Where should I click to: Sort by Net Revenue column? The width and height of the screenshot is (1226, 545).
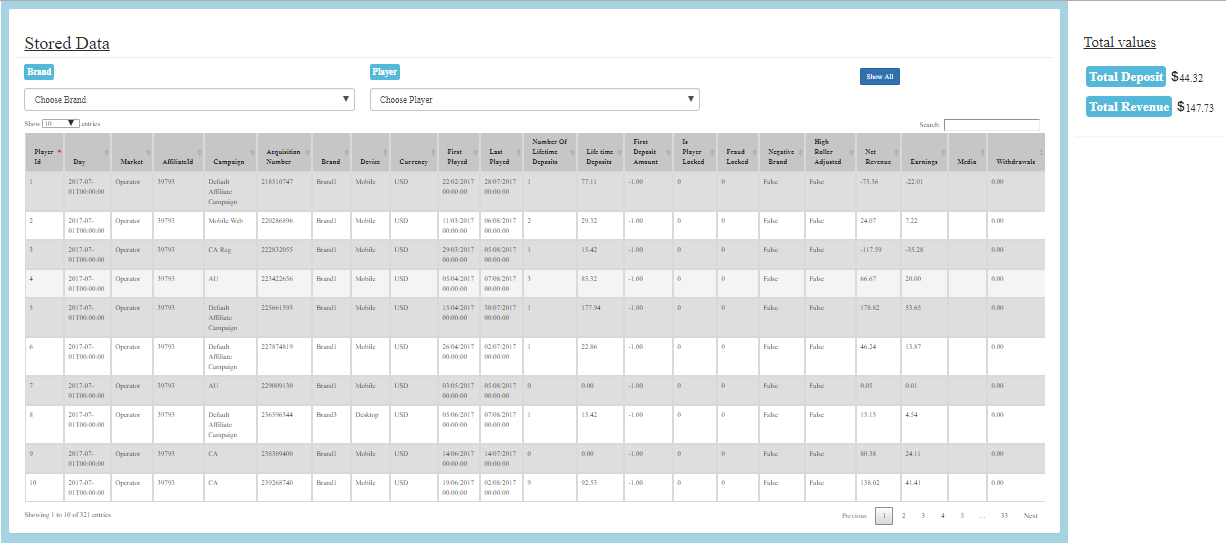(x=877, y=156)
